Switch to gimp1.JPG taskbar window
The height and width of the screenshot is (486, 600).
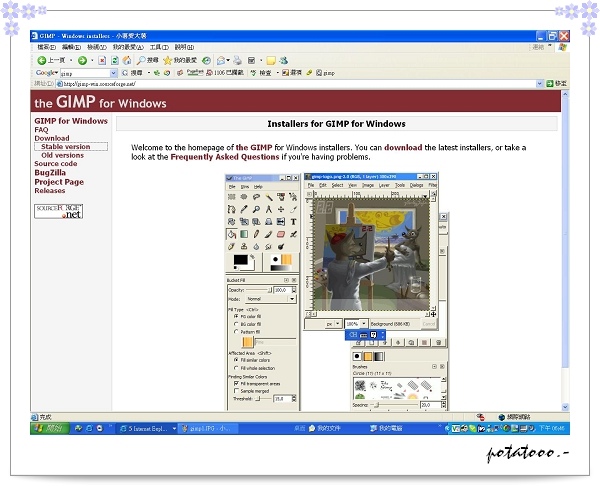coord(209,429)
